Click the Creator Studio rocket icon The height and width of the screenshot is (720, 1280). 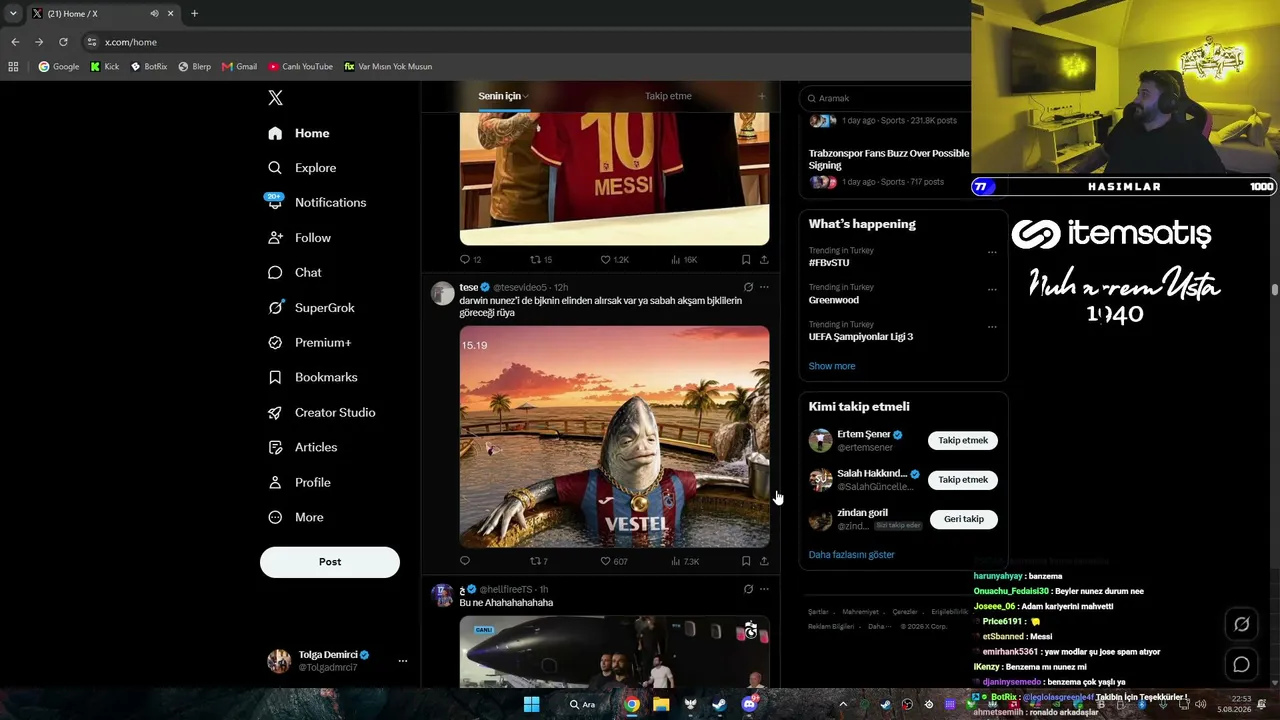coord(275,413)
